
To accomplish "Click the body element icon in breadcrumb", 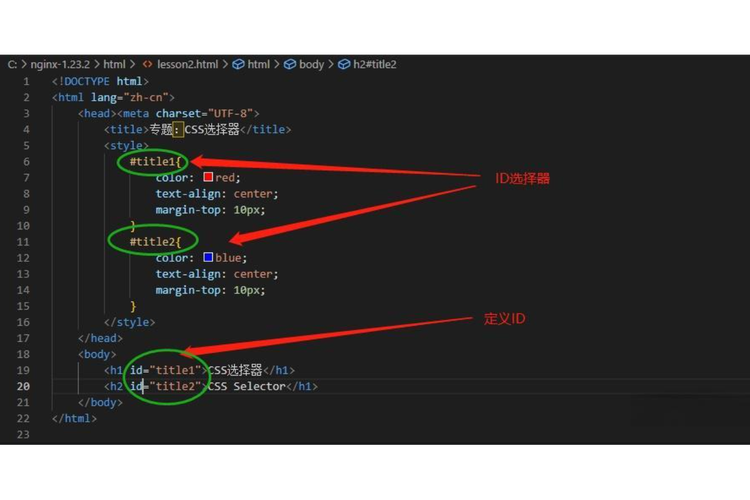I will tap(290, 64).
